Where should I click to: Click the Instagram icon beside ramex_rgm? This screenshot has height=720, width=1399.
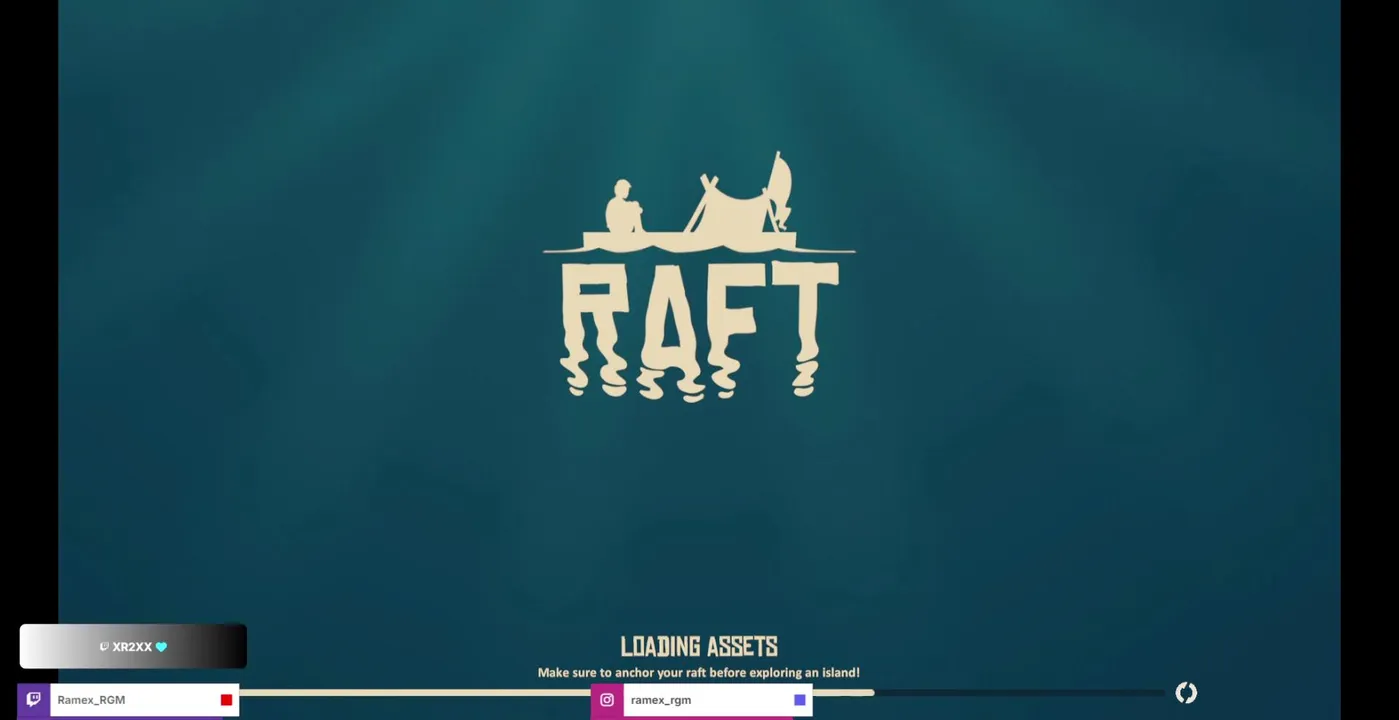[x=607, y=700]
